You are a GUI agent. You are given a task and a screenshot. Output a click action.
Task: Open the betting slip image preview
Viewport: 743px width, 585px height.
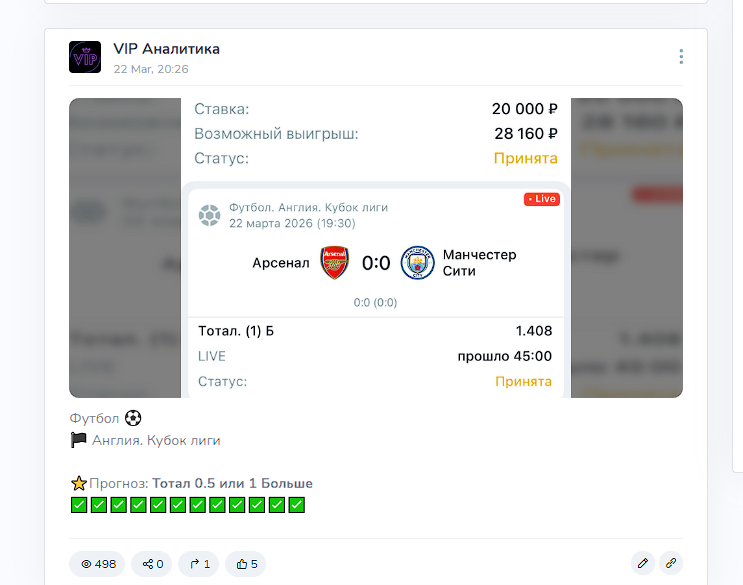[x=376, y=248]
